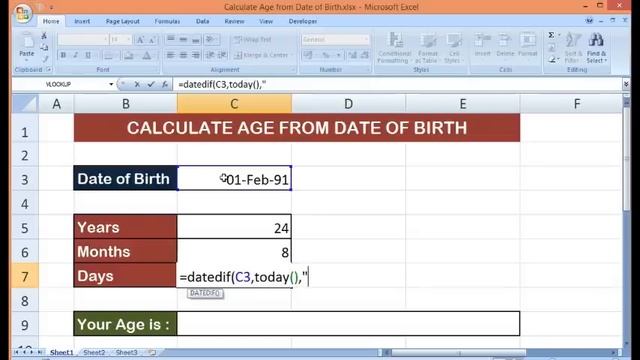Open Insert Function with the fx icon
Screen dimensions: 640x360
(164, 84)
